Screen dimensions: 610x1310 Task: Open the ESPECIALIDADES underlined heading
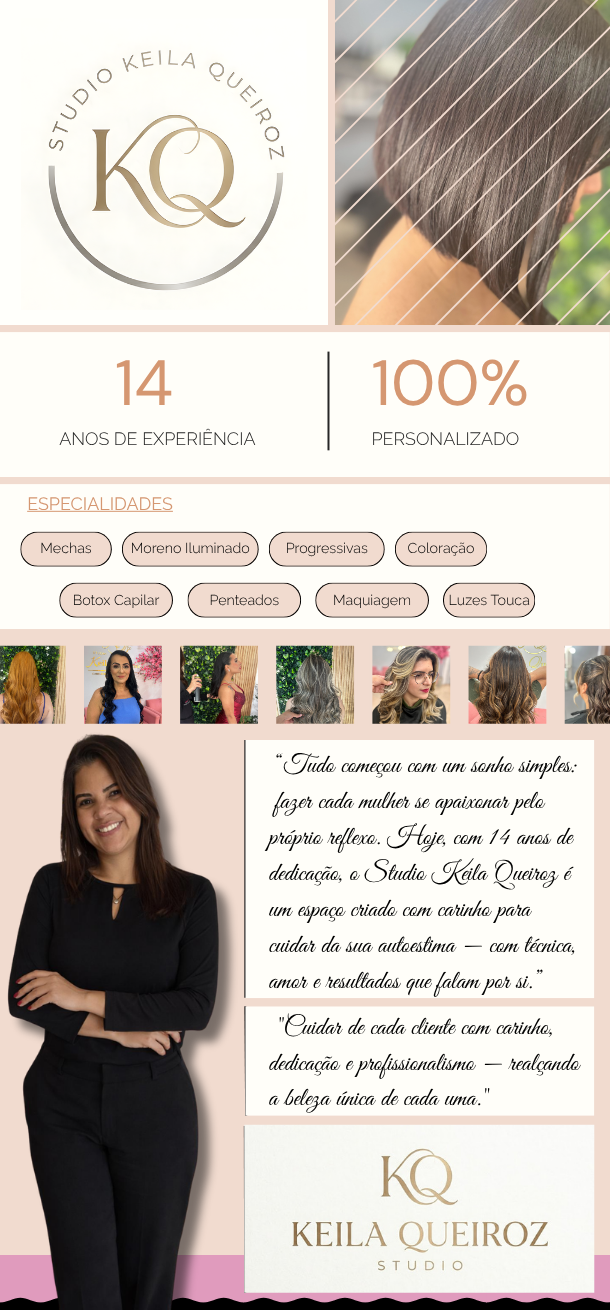pyautogui.click(x=100, y=504)
